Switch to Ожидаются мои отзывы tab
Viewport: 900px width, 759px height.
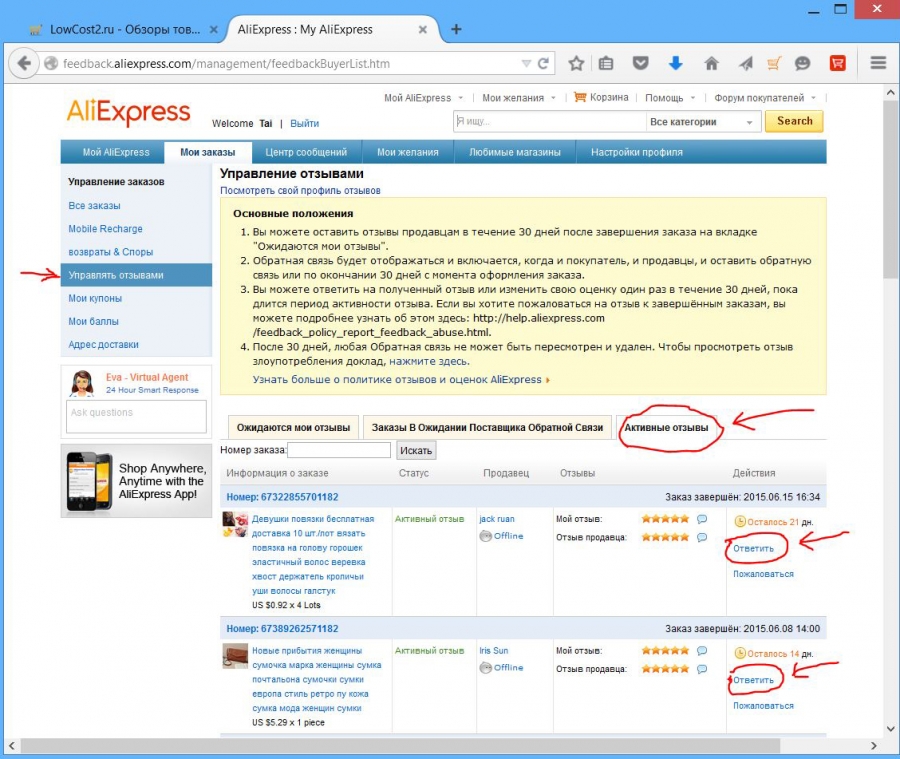click(x=293, y=428)
